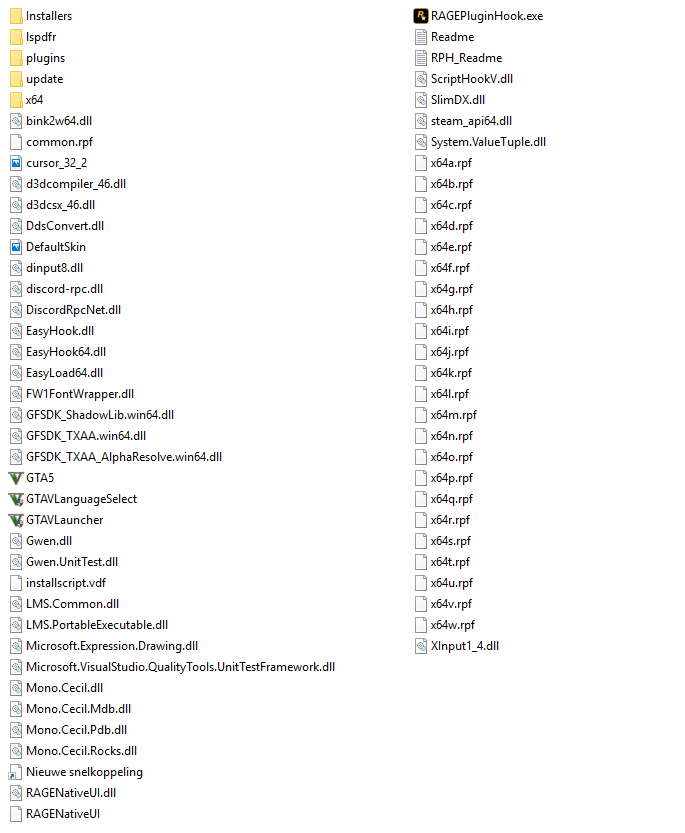
Task: Click the DefaultSkin image icon
Action: point(16,247)
